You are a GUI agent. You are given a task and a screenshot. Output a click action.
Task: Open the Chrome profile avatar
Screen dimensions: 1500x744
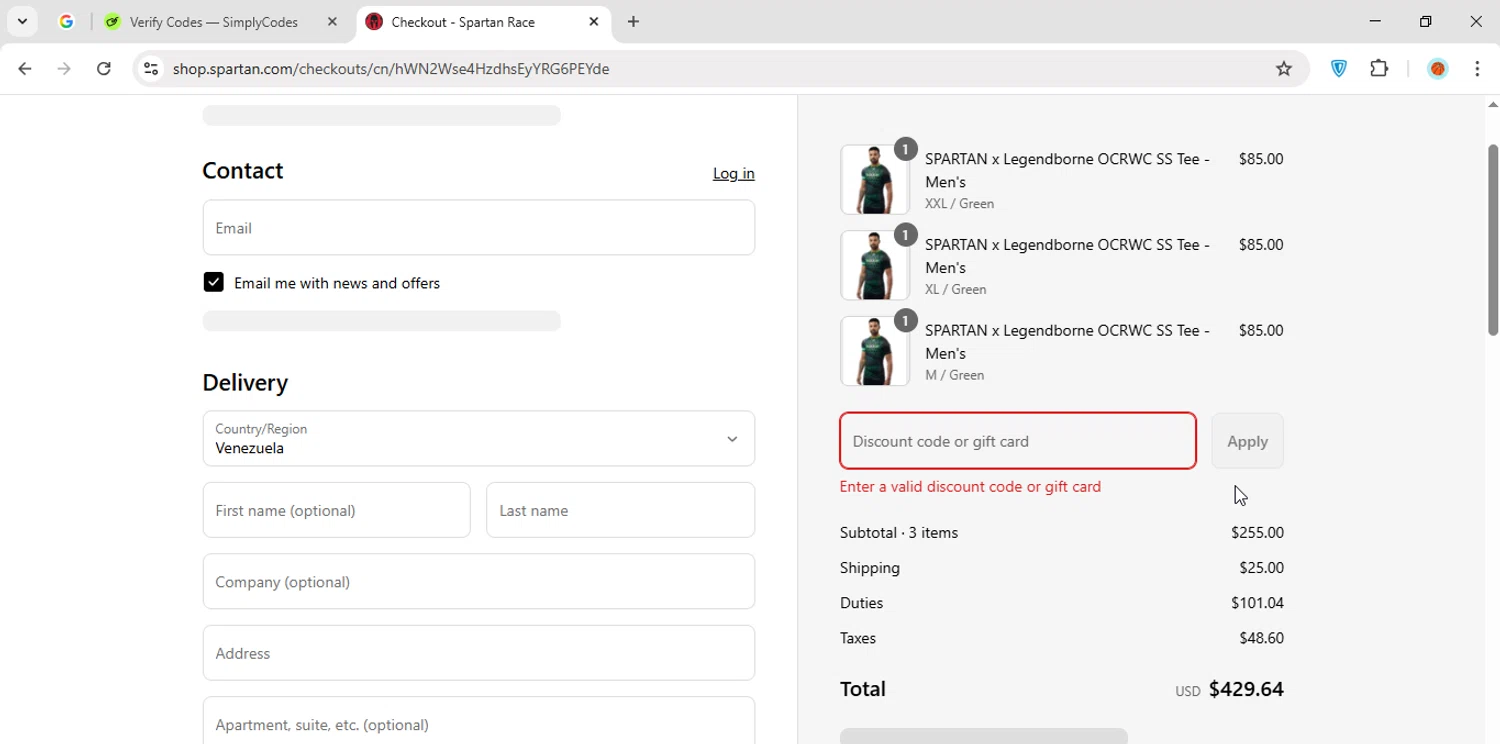point(1438,69)
